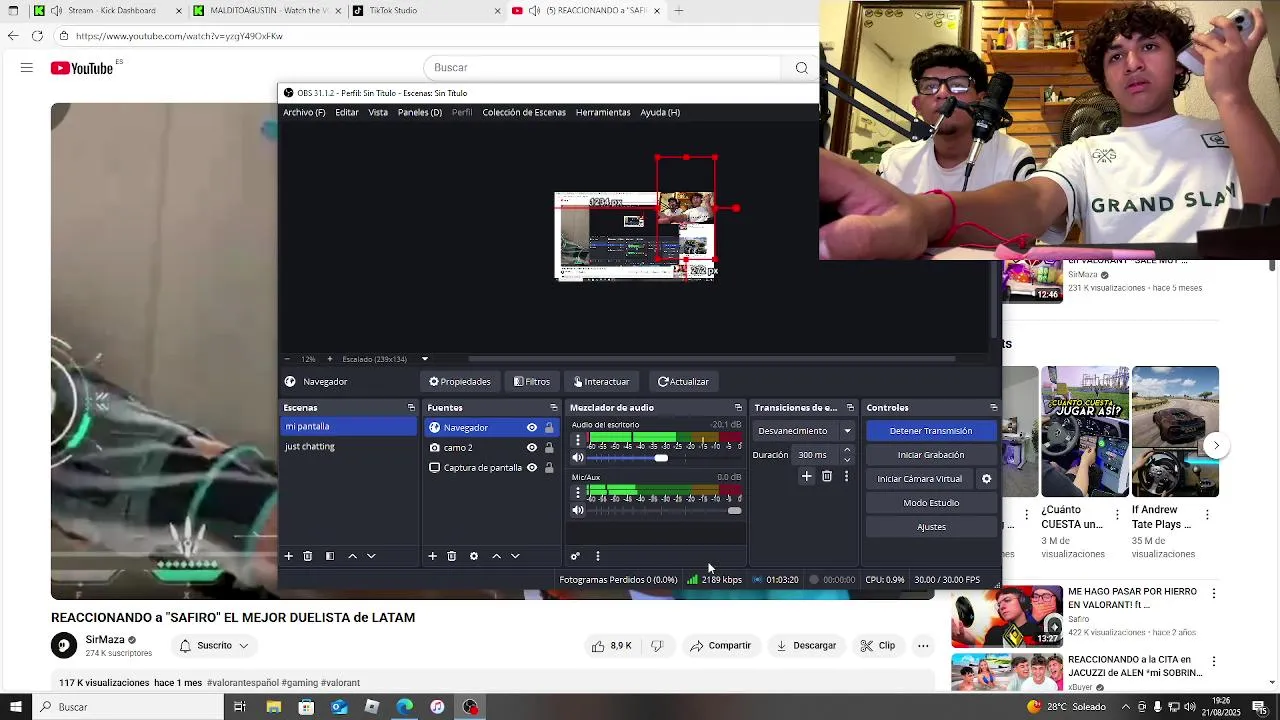The image size is (1280, 720).
Task: Move the selected scene down in Escenas
Action: 371,556
